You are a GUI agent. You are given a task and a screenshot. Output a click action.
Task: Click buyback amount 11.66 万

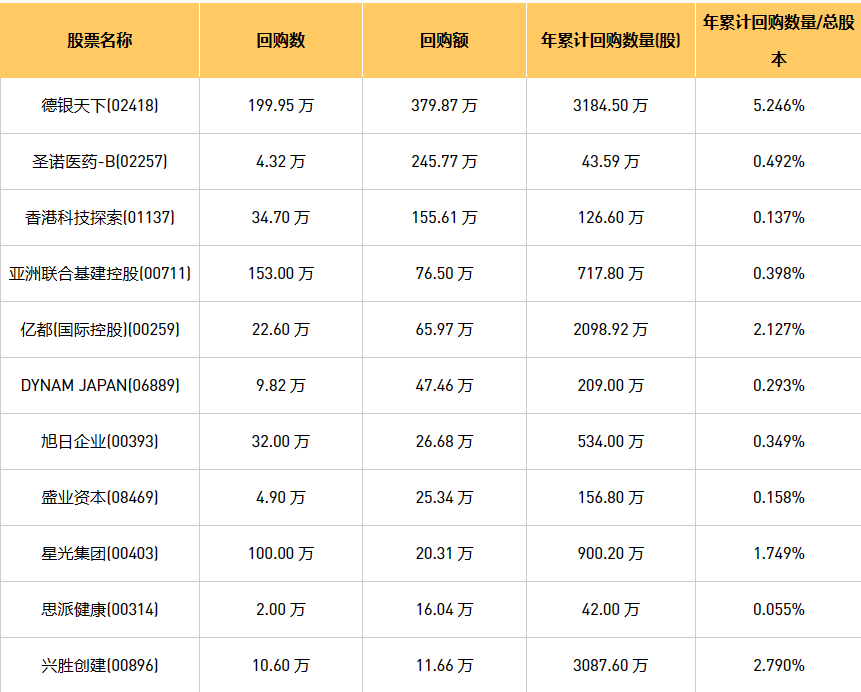click(x=444, y=666)
